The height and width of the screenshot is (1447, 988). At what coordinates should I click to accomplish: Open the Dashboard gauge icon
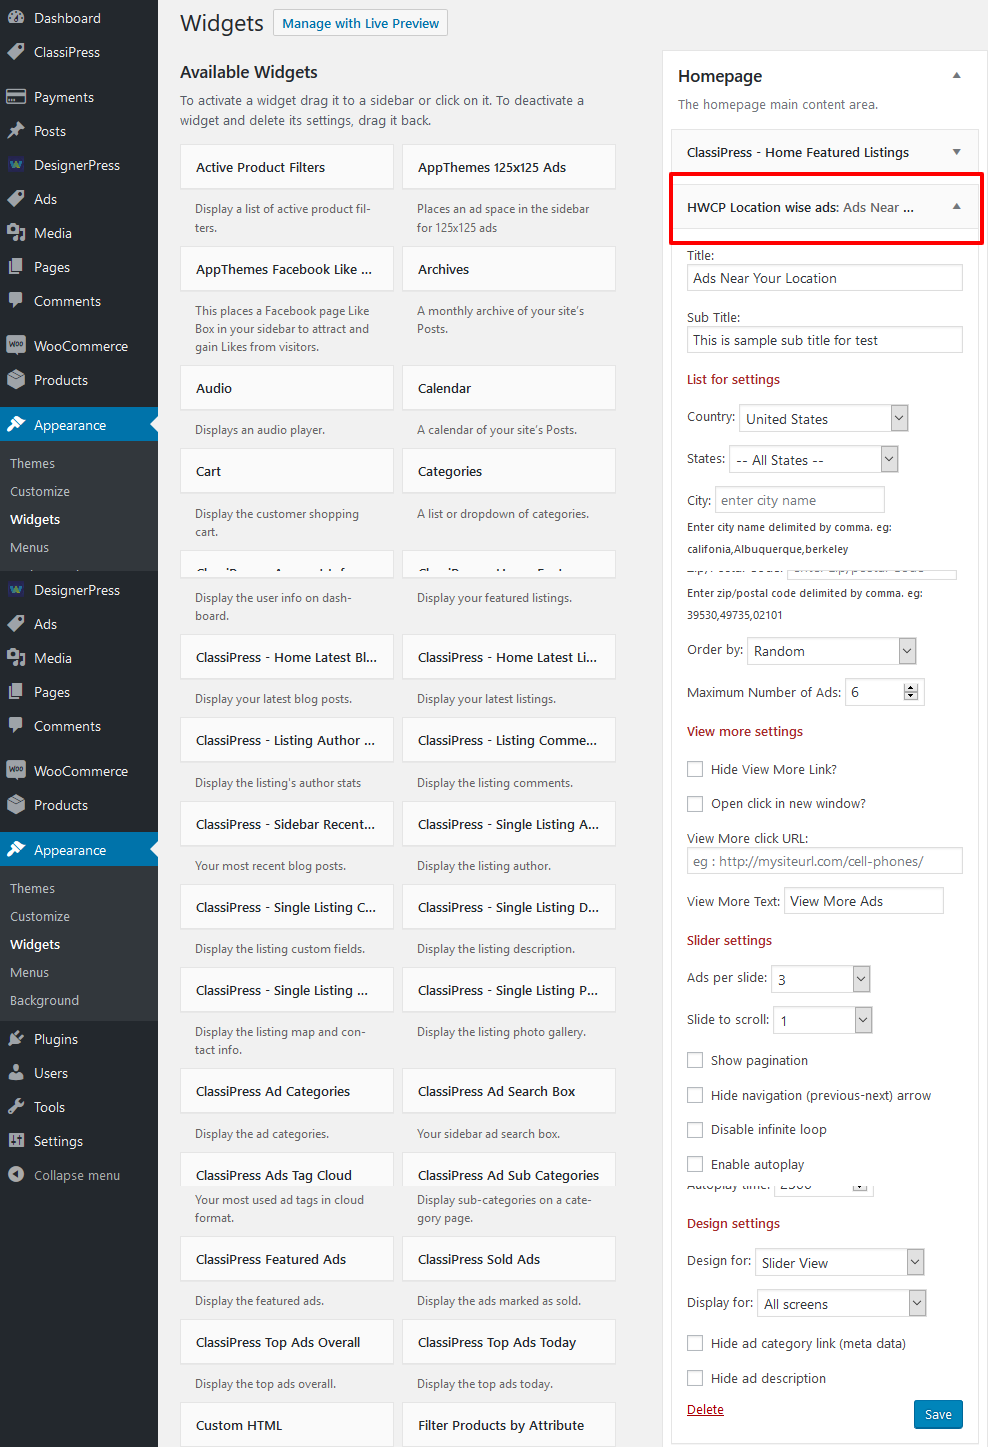[16, 18]
